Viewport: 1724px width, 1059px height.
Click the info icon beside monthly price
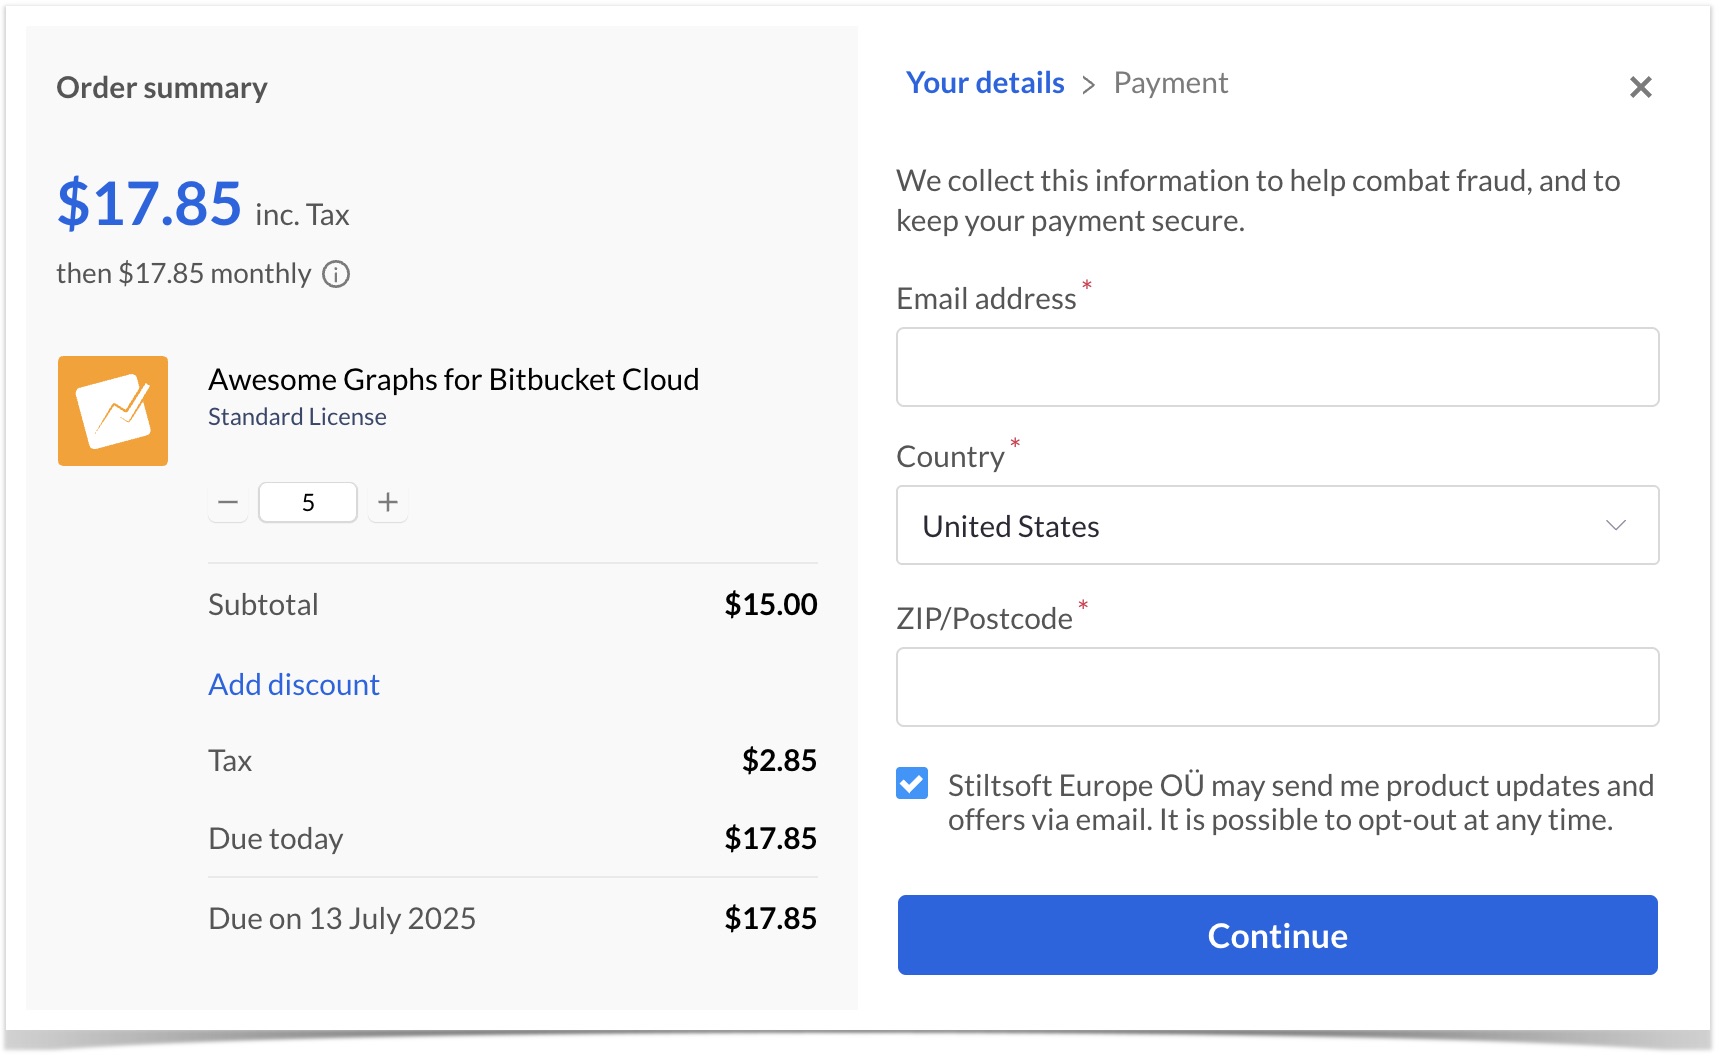(x=336, y=274)
